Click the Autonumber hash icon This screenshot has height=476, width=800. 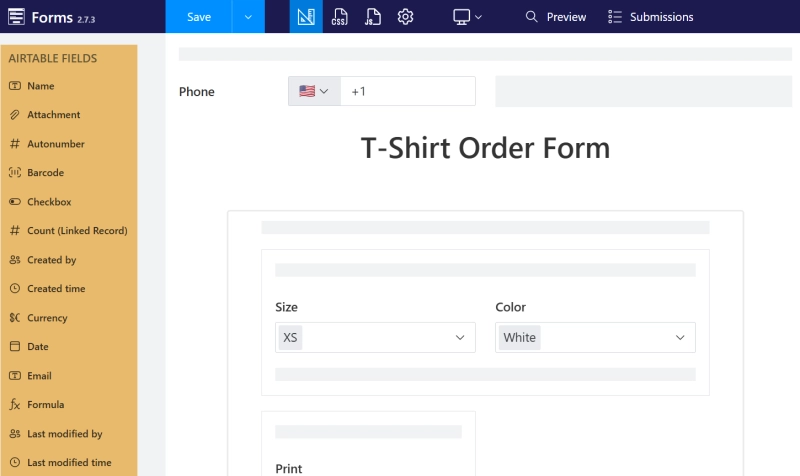click(15, 144)
